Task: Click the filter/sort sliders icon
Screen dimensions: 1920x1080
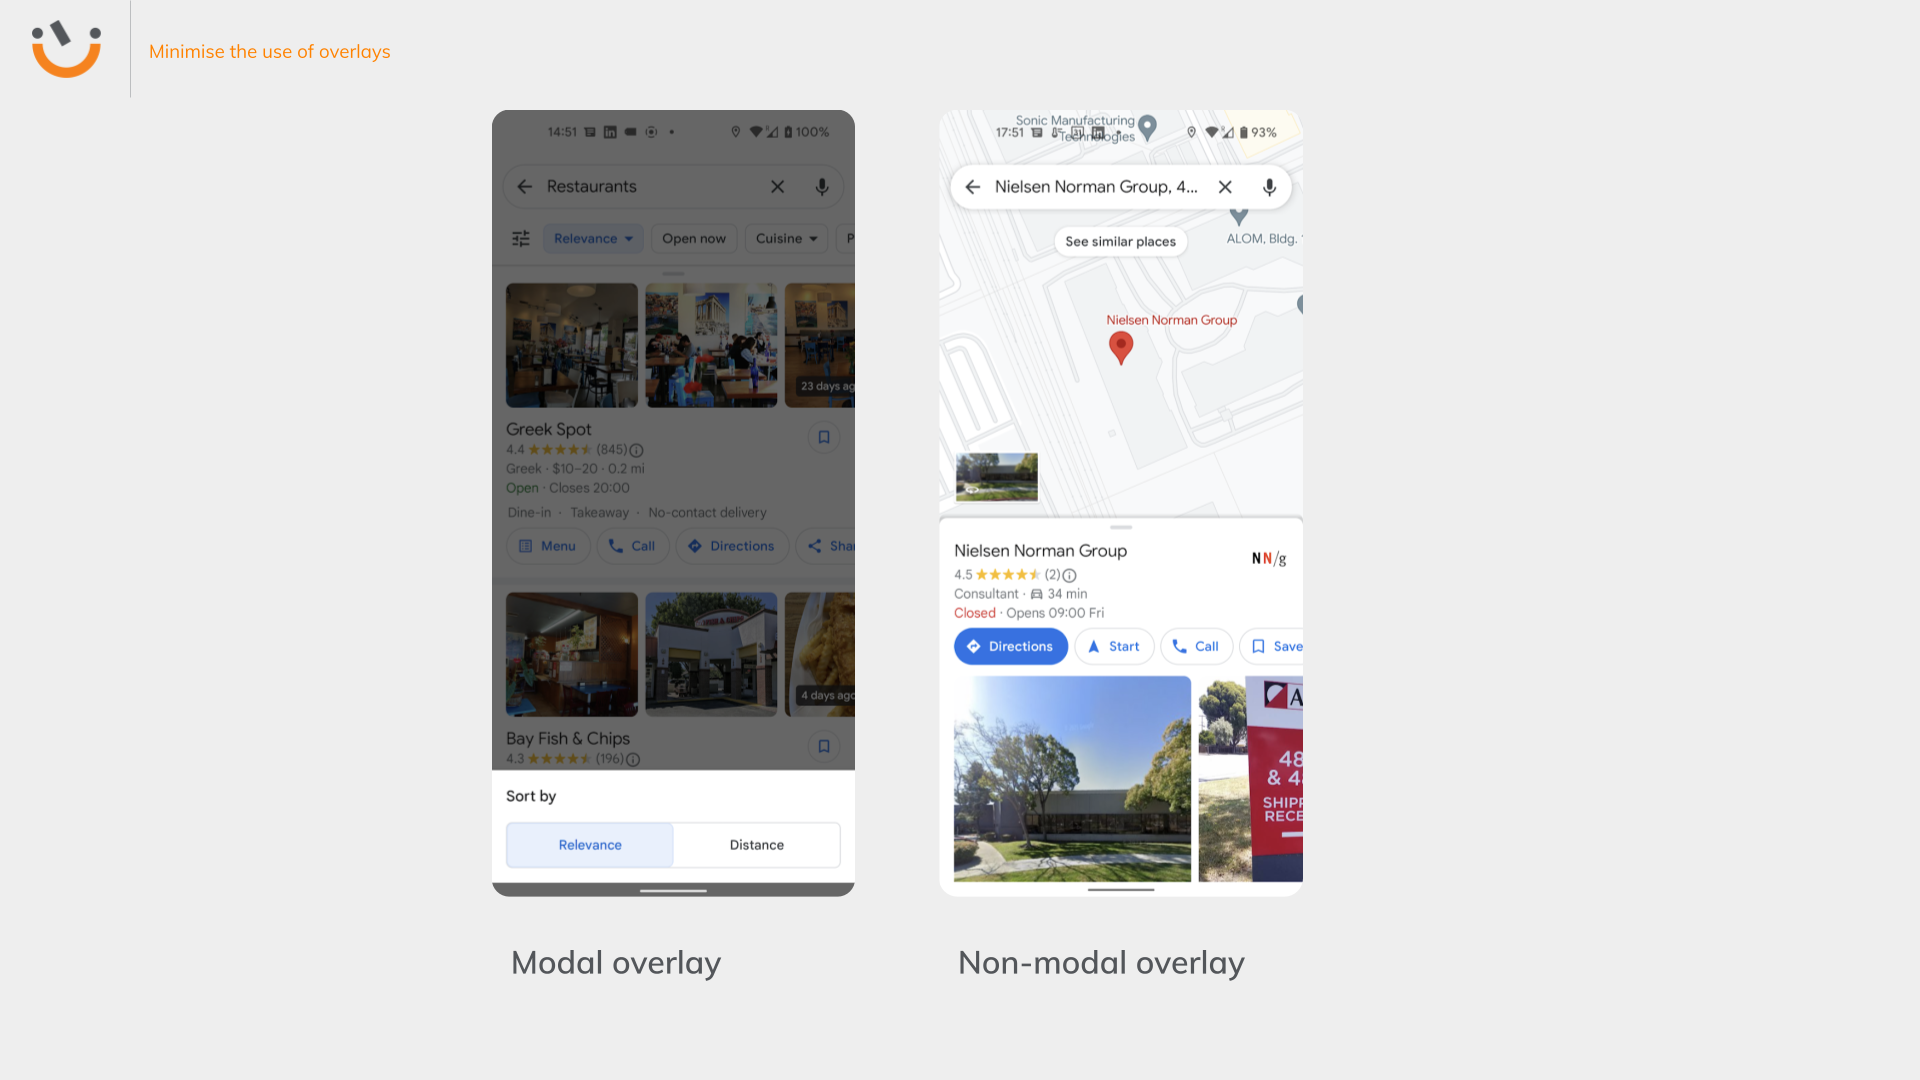Action: pos(521,237)
